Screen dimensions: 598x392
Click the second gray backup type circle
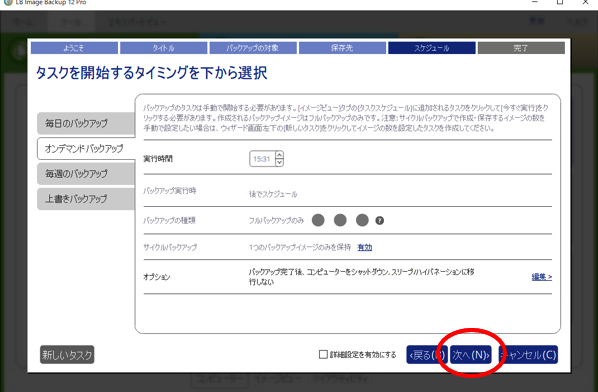(340, 220)
